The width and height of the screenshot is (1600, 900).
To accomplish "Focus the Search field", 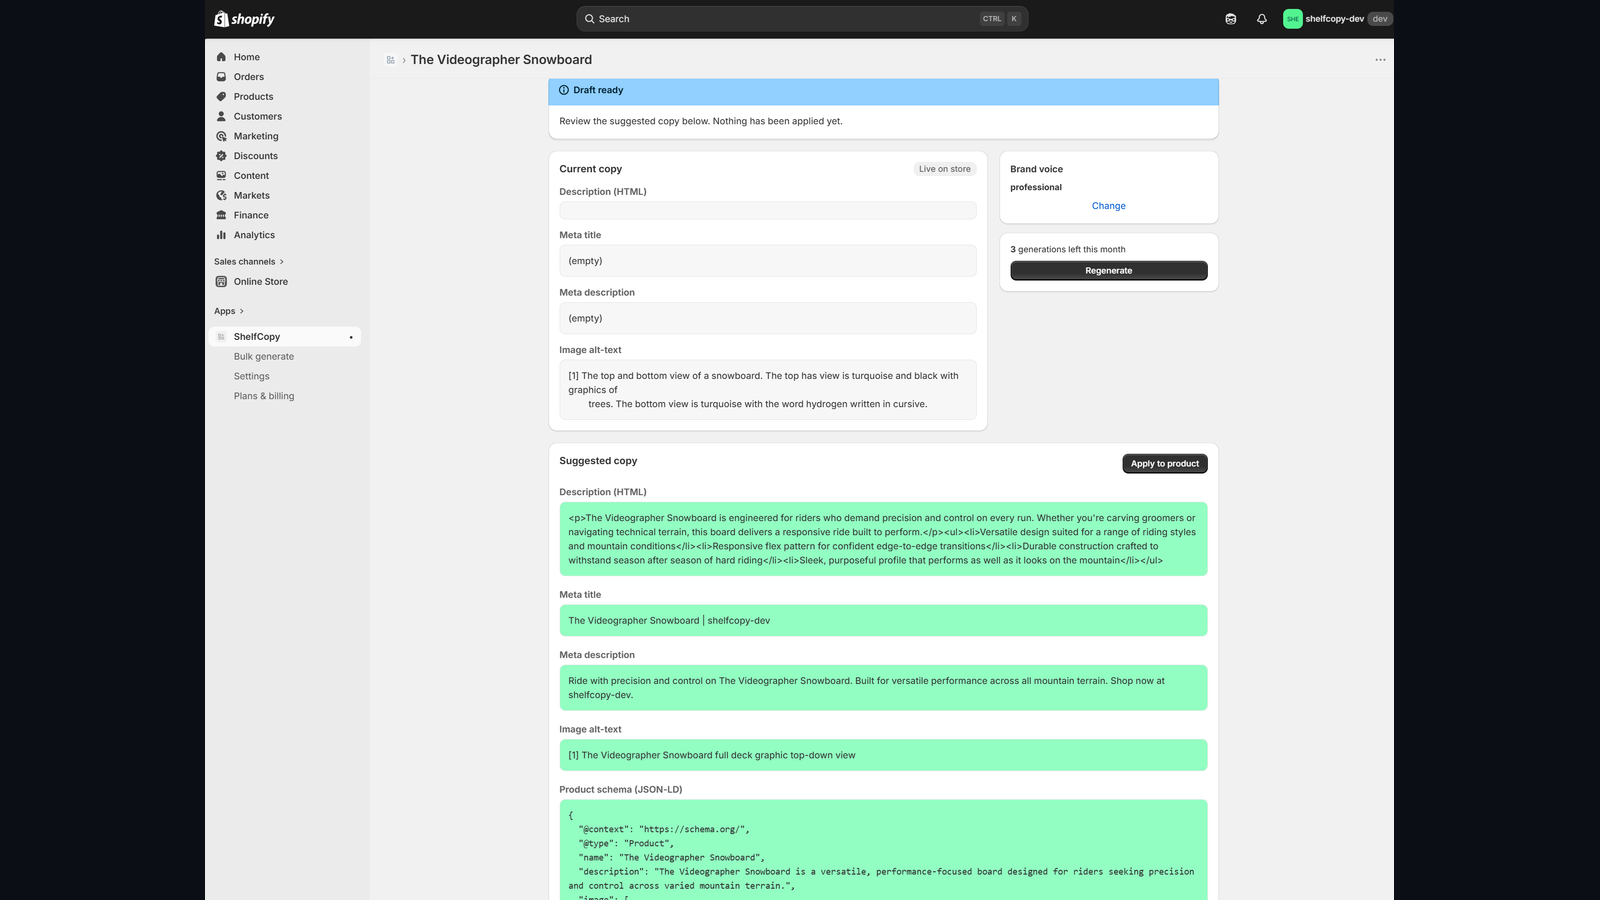I will click(x=802, y=19).
